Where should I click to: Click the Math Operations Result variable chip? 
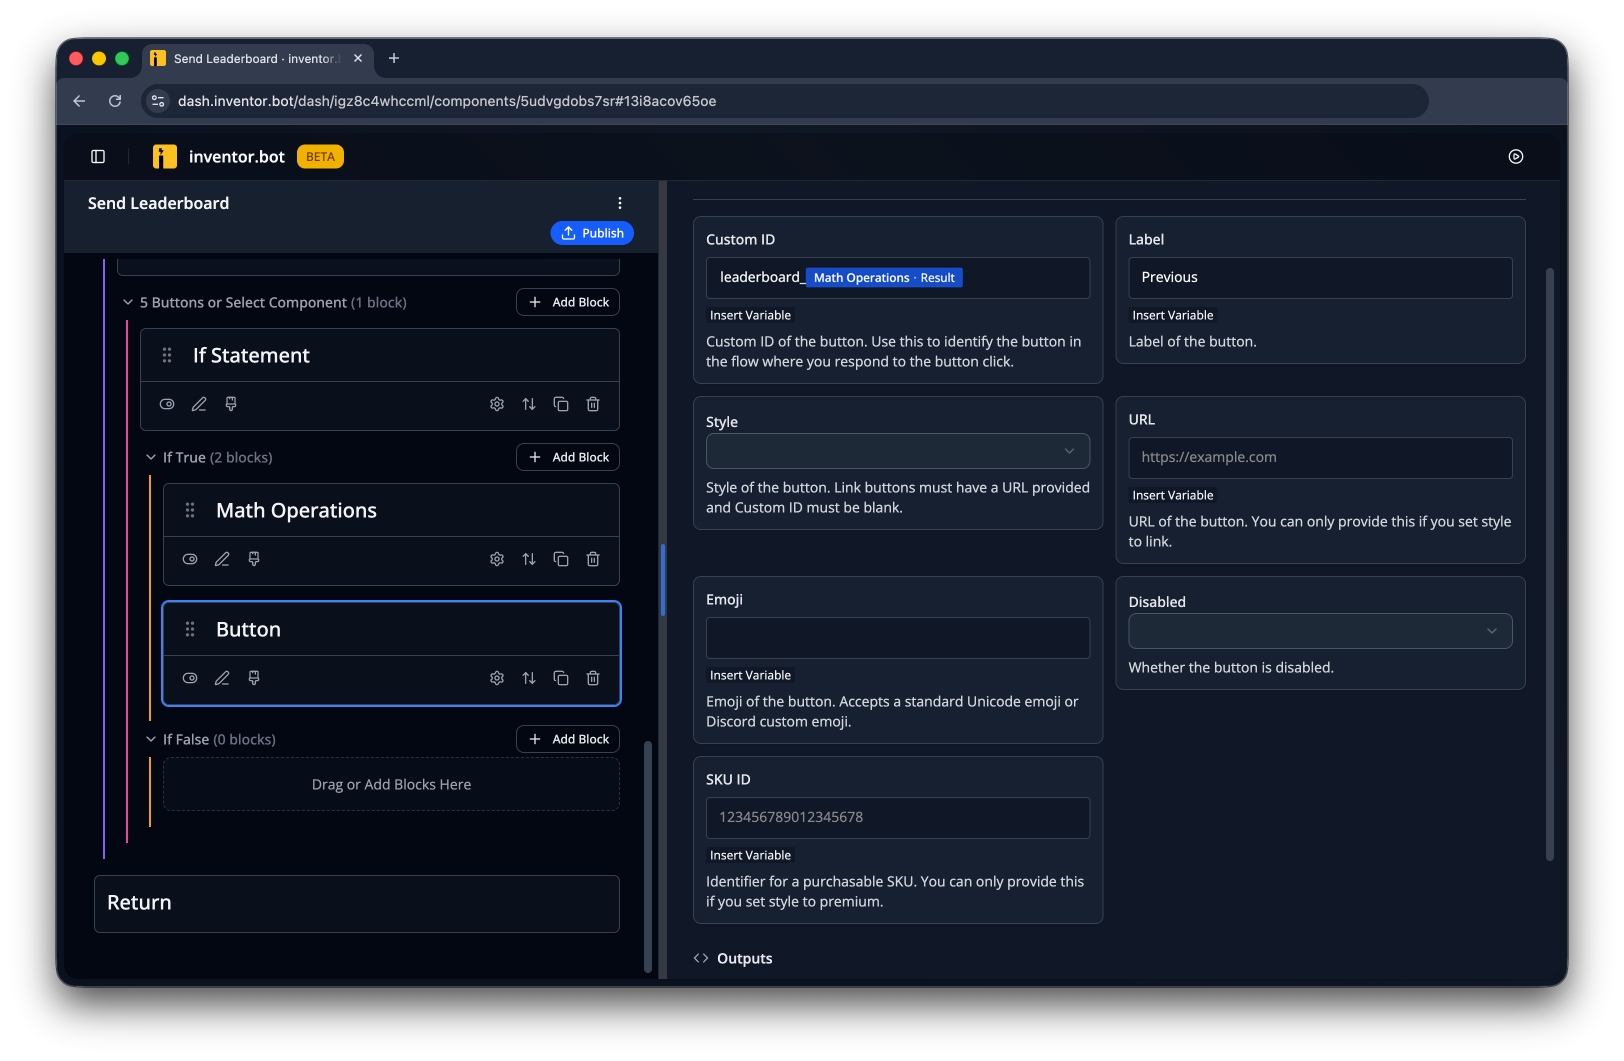[884, 278]
